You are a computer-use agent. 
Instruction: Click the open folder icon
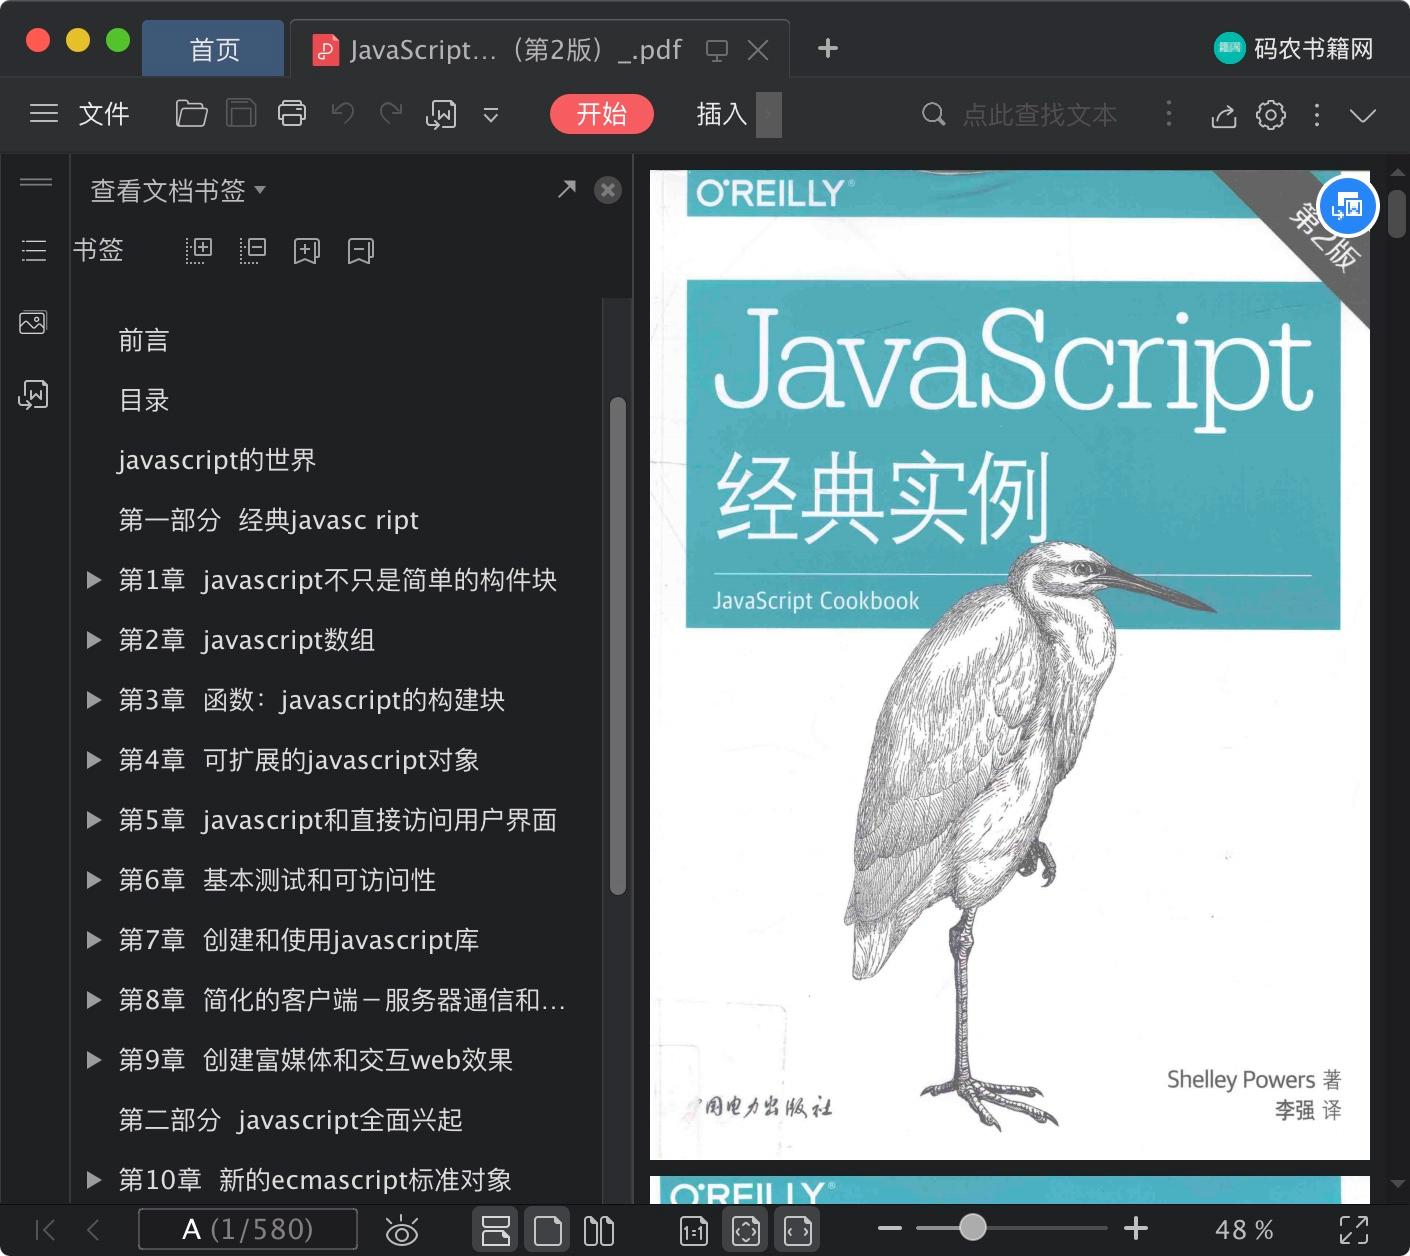(x=191, y=114)
